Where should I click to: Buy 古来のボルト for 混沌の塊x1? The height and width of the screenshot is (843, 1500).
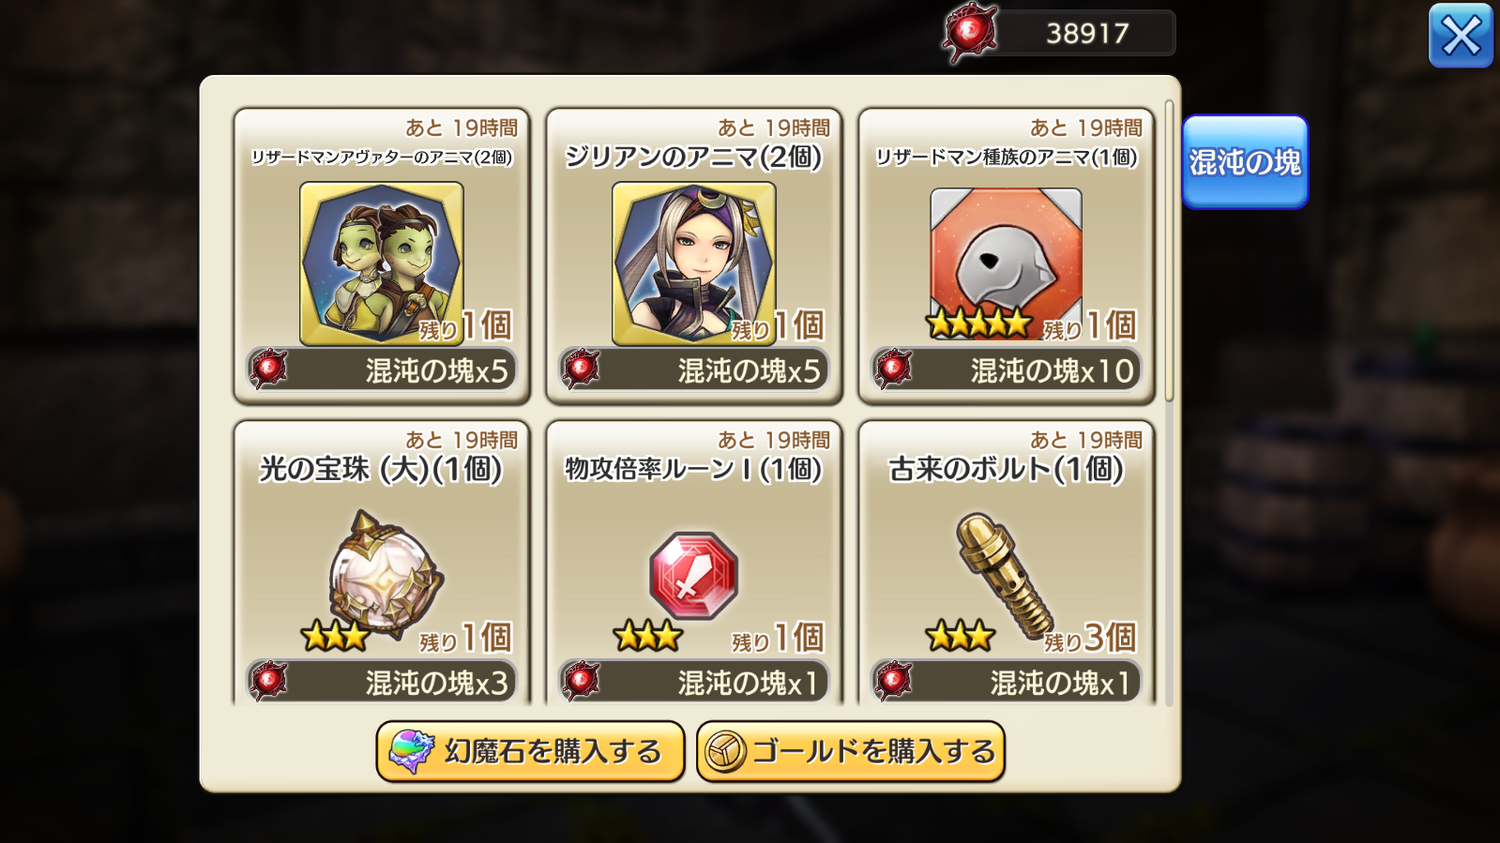pos(1006,682)
